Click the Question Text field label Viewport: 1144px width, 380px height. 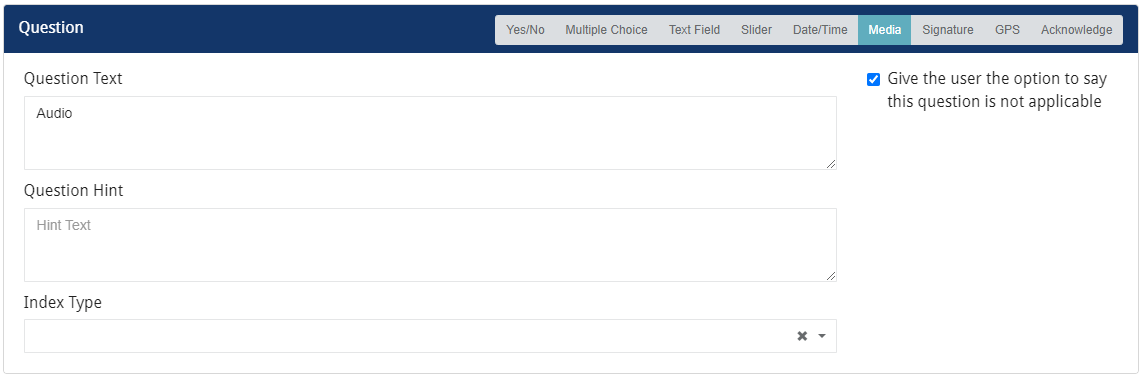pos(73,79)
